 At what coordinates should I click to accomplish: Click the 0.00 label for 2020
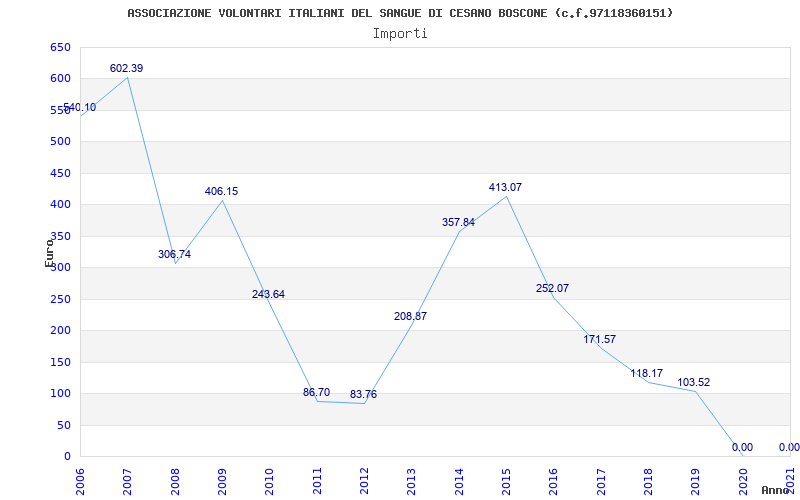pos(742,447)
